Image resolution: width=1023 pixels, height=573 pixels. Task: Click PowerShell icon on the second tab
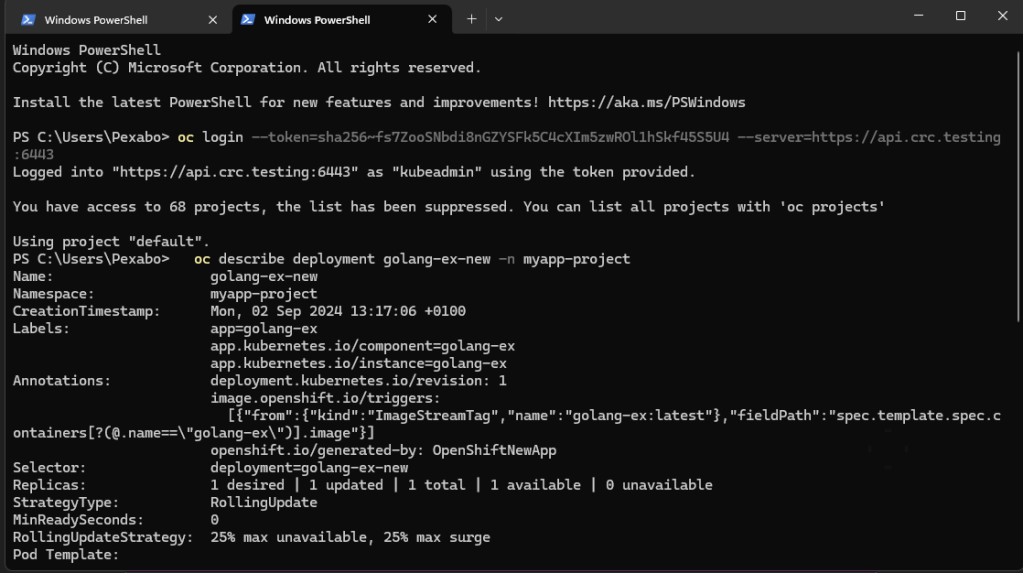point(247,20)
